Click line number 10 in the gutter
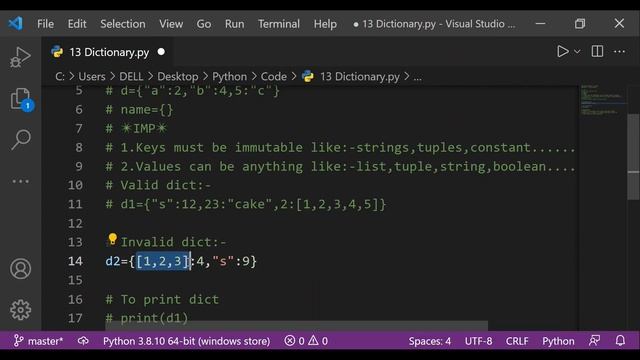This screenshot has height=360, width=640. click(75, 185)
